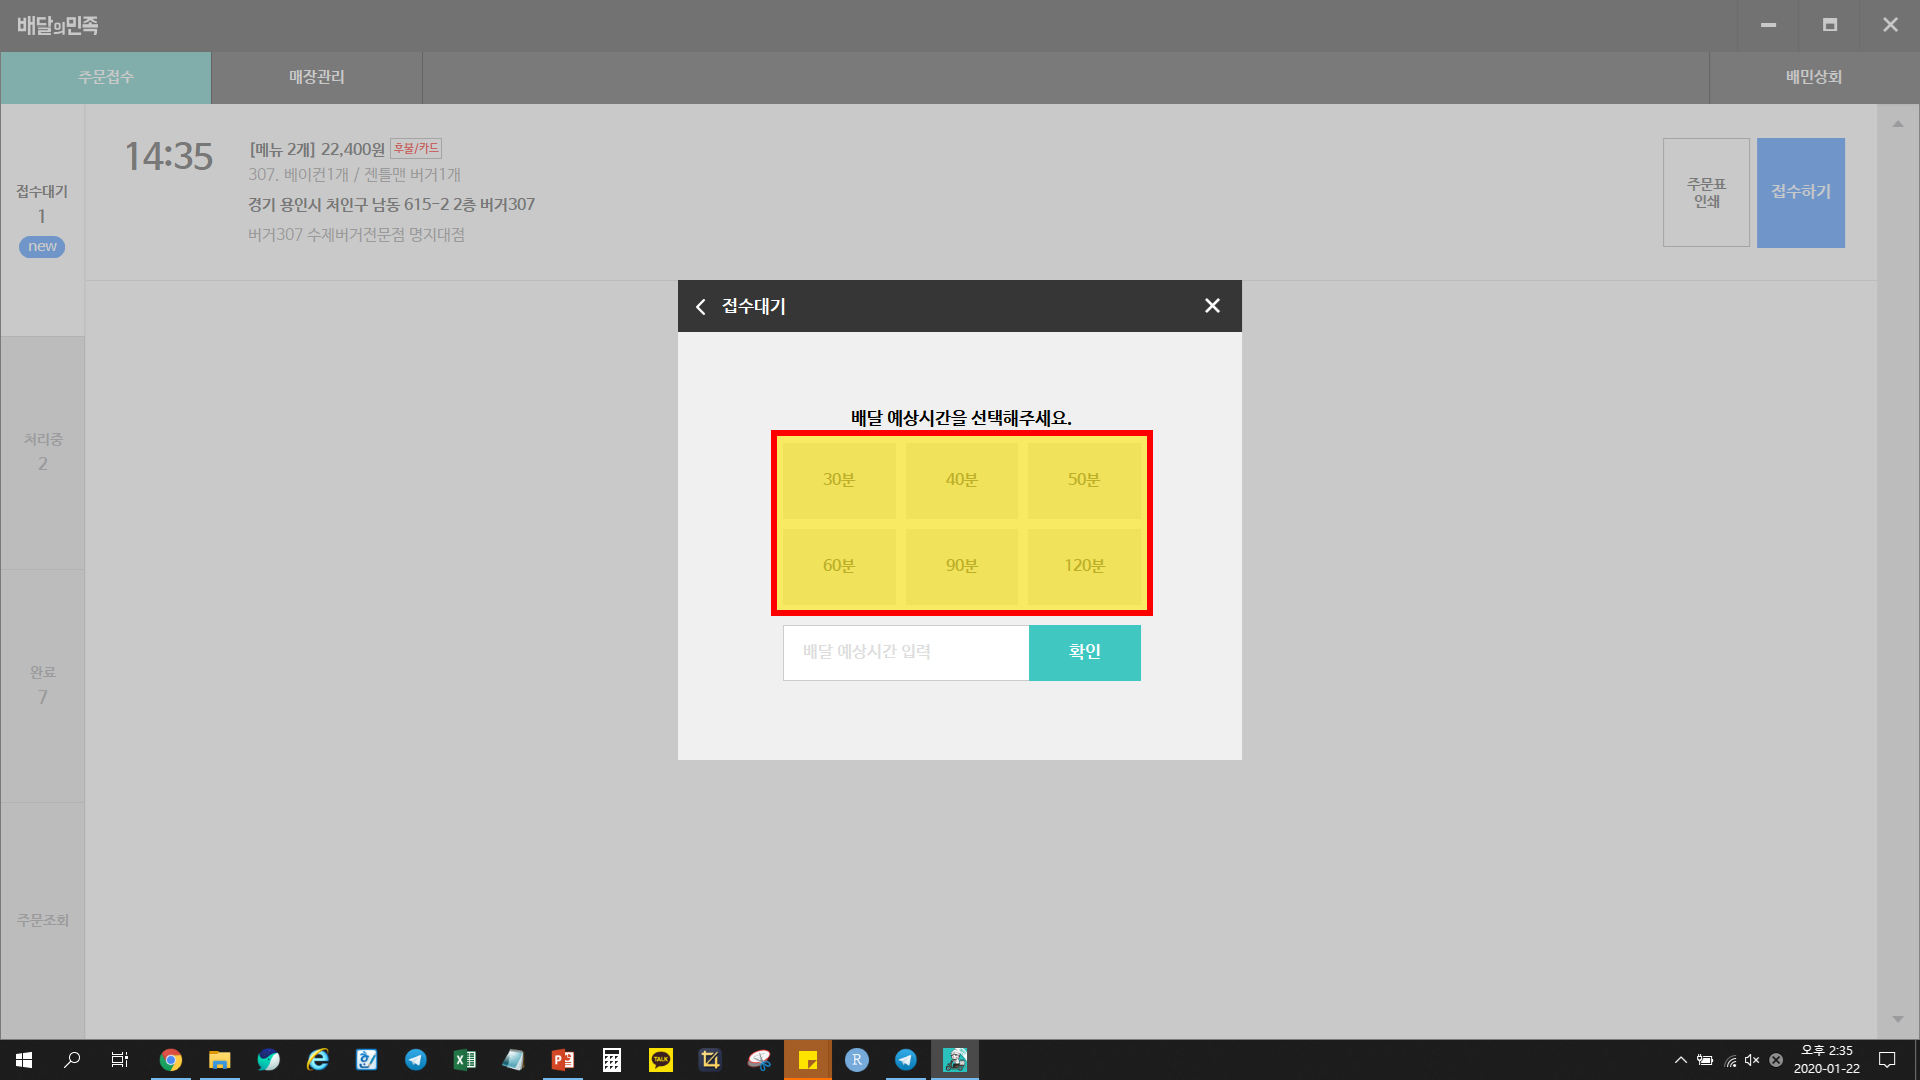Select 40분 delivery time
Screen dimensions: 1920x1080
[961, 480]
